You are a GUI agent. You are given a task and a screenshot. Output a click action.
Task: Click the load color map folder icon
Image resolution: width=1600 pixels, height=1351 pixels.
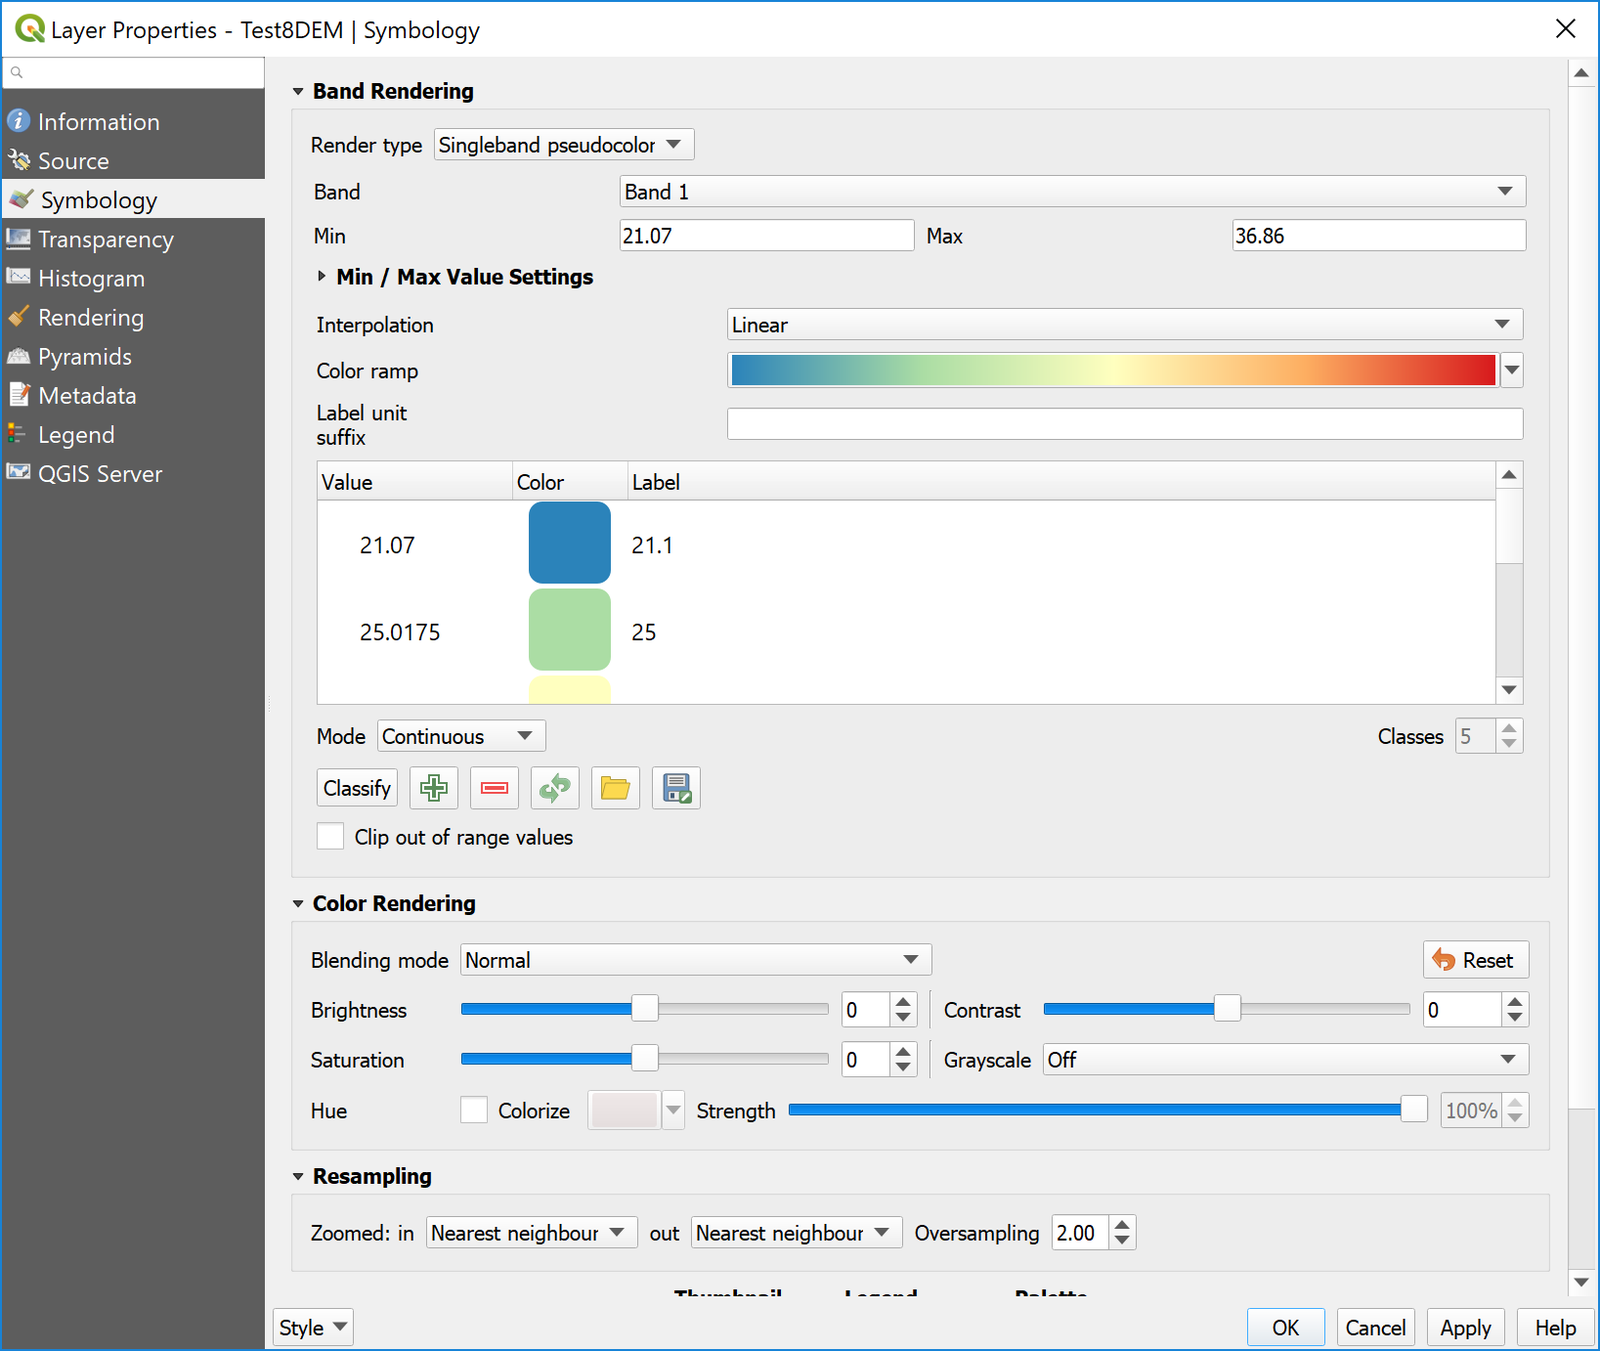pyautogui.click(x=615, y=788)
